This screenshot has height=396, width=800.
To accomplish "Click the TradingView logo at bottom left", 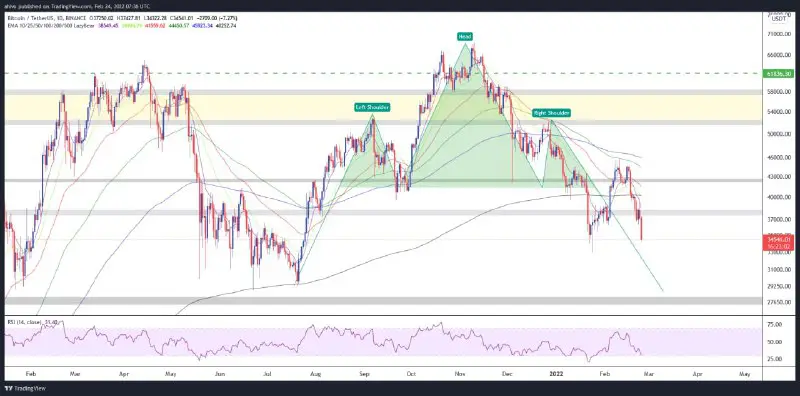I will pyautogui.click(x=18, y=388).
